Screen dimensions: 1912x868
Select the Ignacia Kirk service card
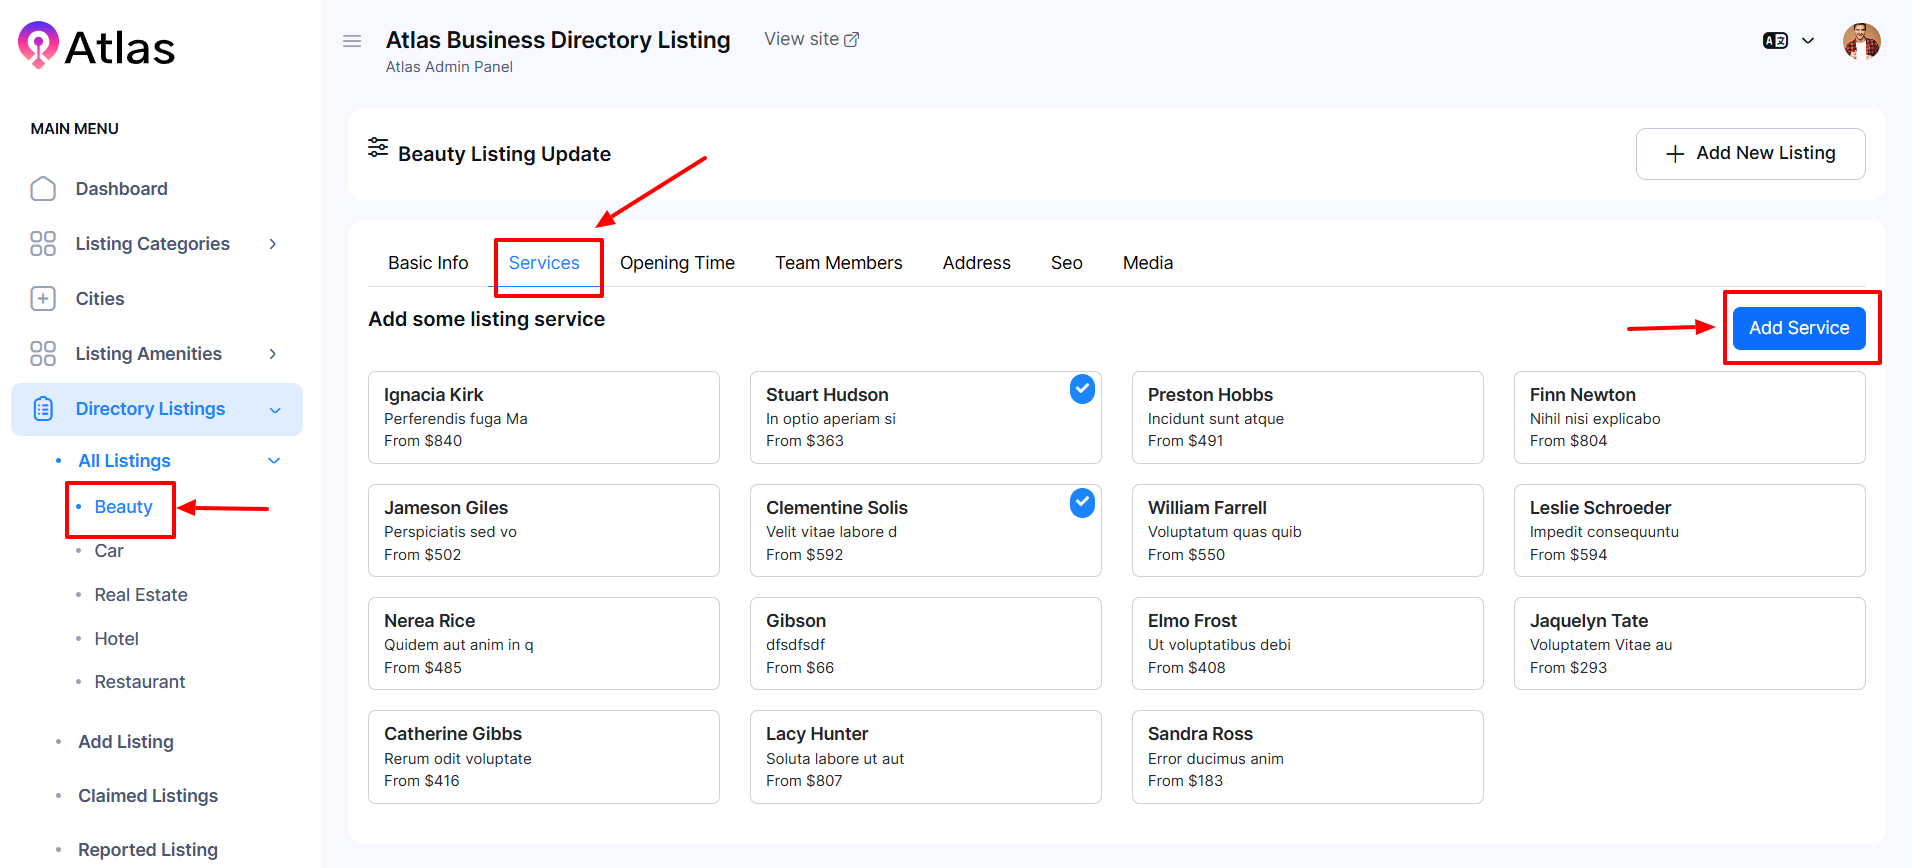point(543,417)
